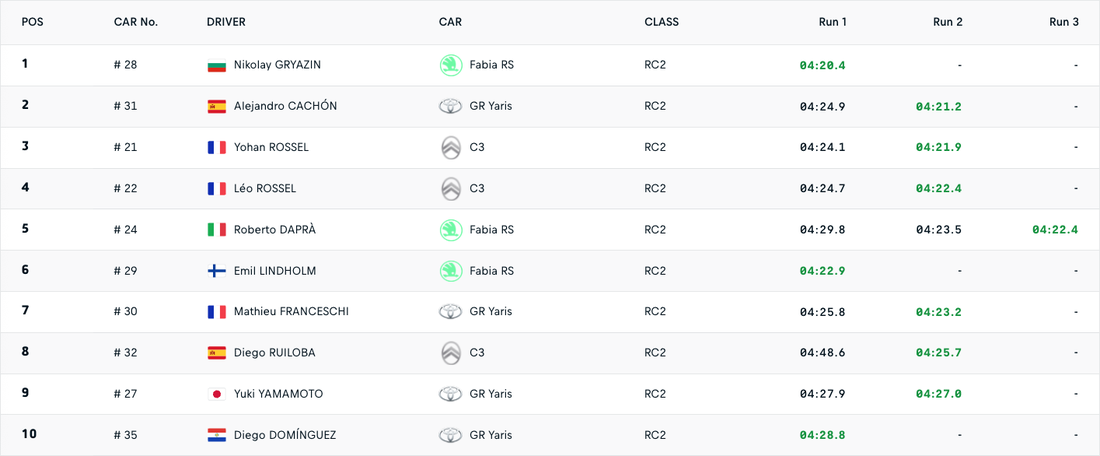The image size is (1100, 456).
Task: Click Daprà's Run 3 time 04:22.4
Action: pos(1055,229)
